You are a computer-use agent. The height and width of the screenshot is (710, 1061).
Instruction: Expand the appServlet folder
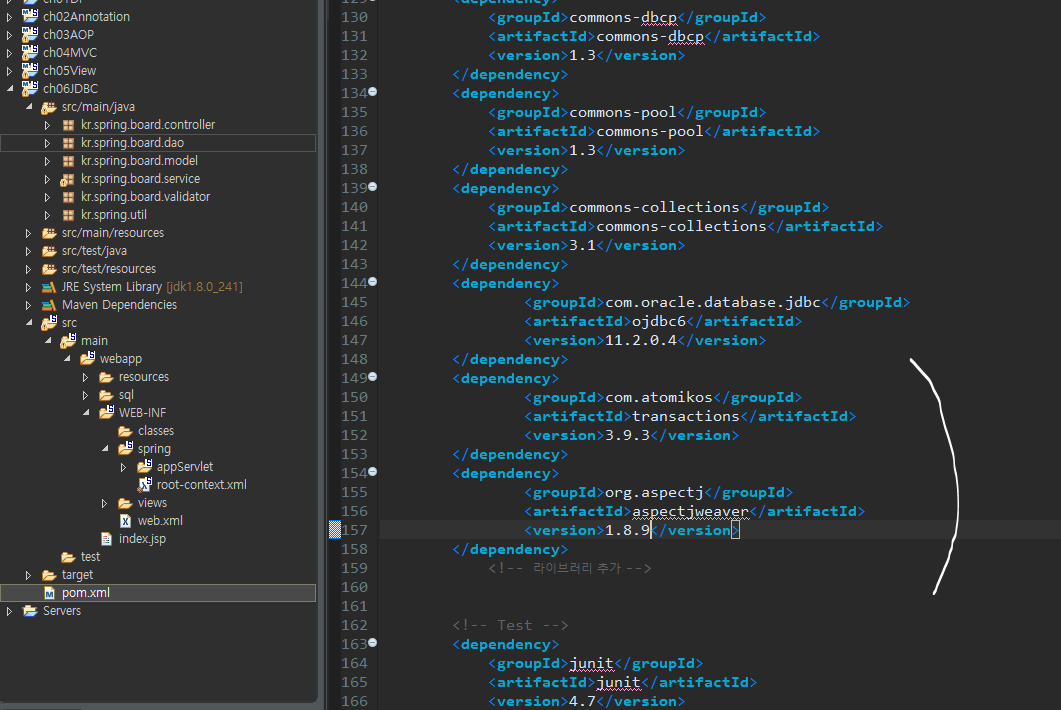(x=123, y=467)
